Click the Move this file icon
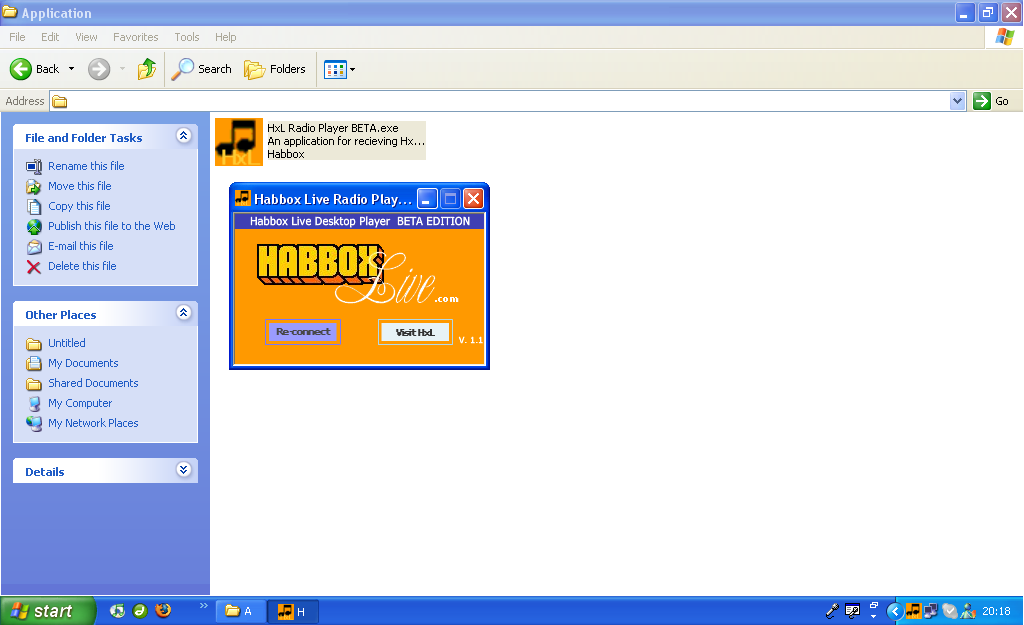Image resolution: width=1024 pixels, height=625 pixels. point(34,187)
